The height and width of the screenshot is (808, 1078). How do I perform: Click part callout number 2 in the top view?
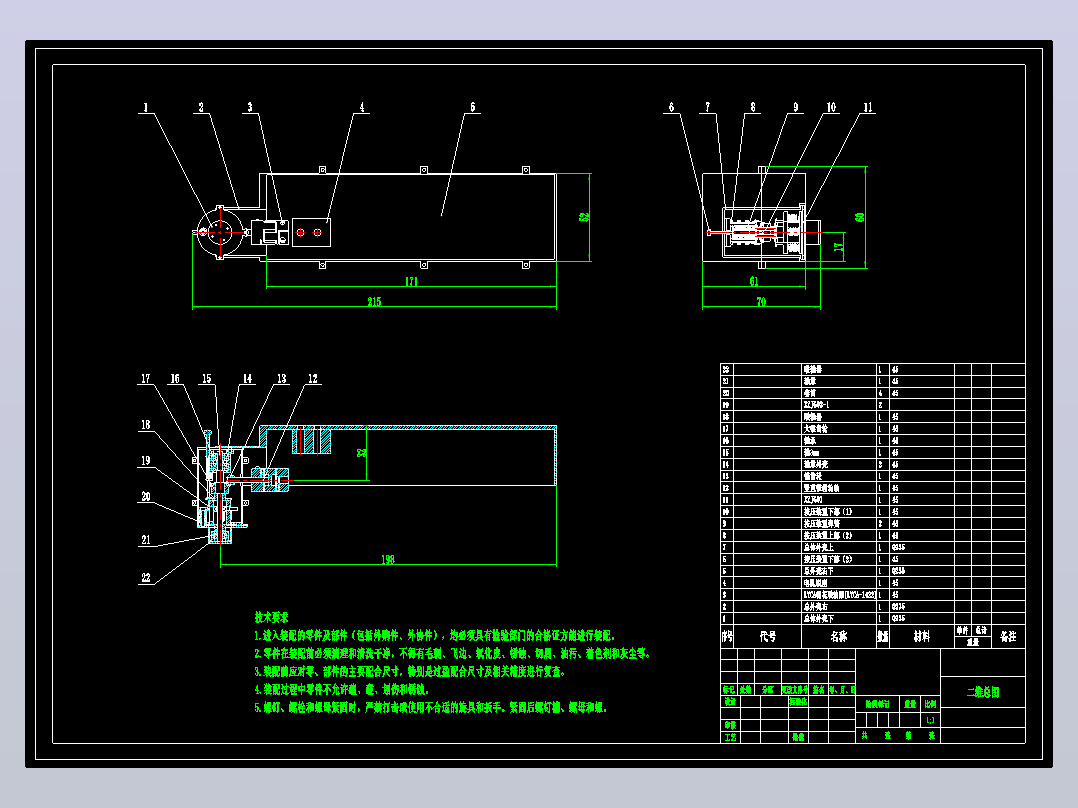[201, 107]
